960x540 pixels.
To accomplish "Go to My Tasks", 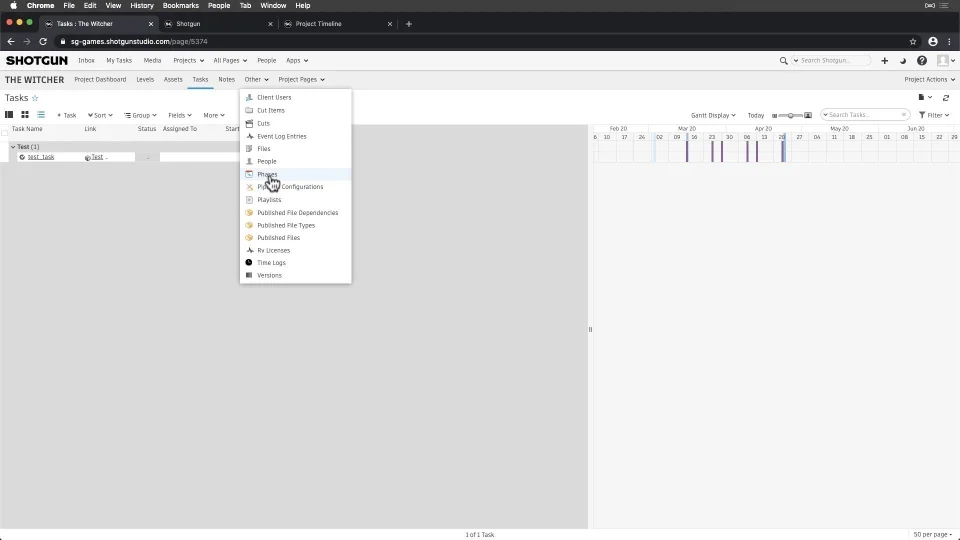I will 119,61.
